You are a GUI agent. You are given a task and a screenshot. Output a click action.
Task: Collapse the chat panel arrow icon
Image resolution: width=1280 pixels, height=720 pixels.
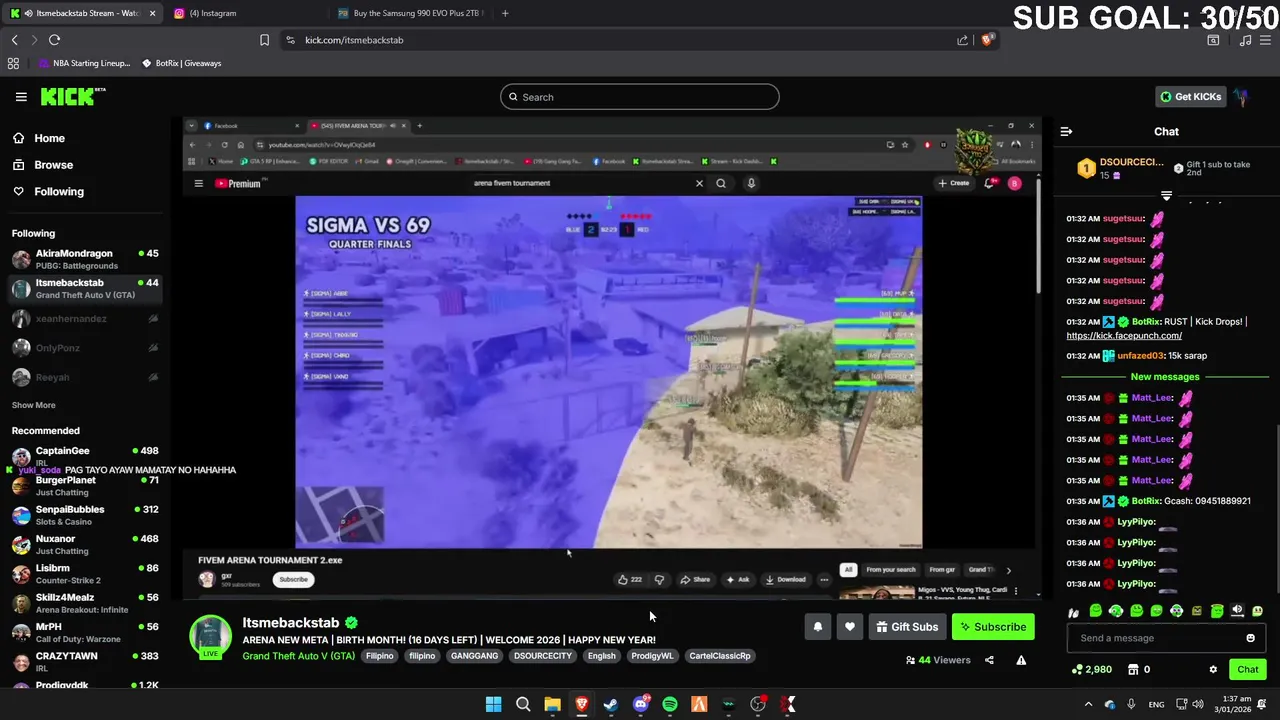[x=1066, y=131]
